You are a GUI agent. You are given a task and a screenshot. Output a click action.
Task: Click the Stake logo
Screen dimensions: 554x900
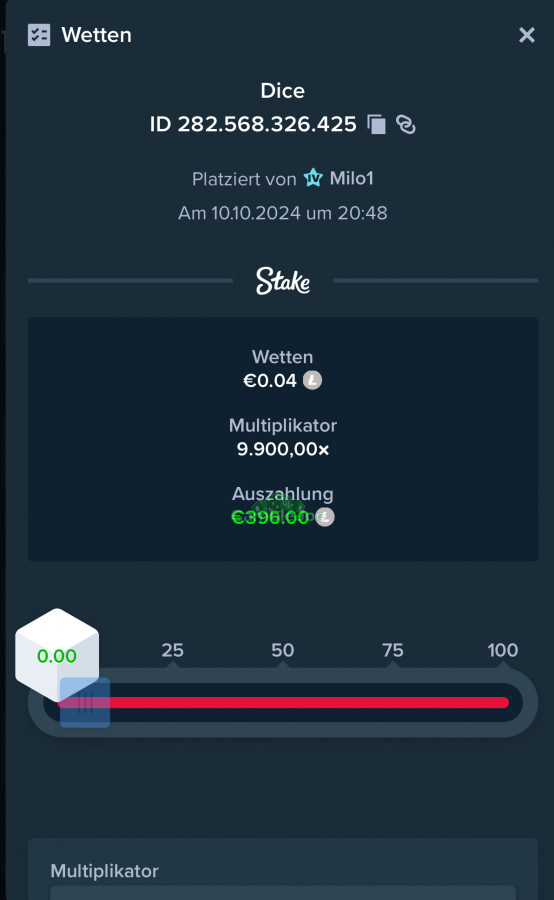tap(283, 281)
